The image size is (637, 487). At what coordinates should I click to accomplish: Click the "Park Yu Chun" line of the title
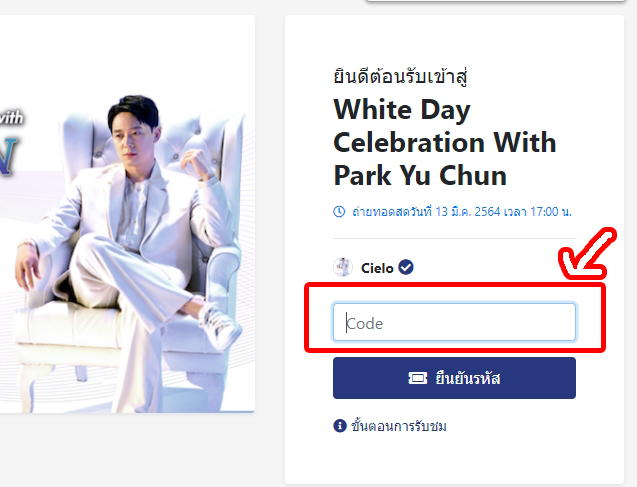pos(420,176)
